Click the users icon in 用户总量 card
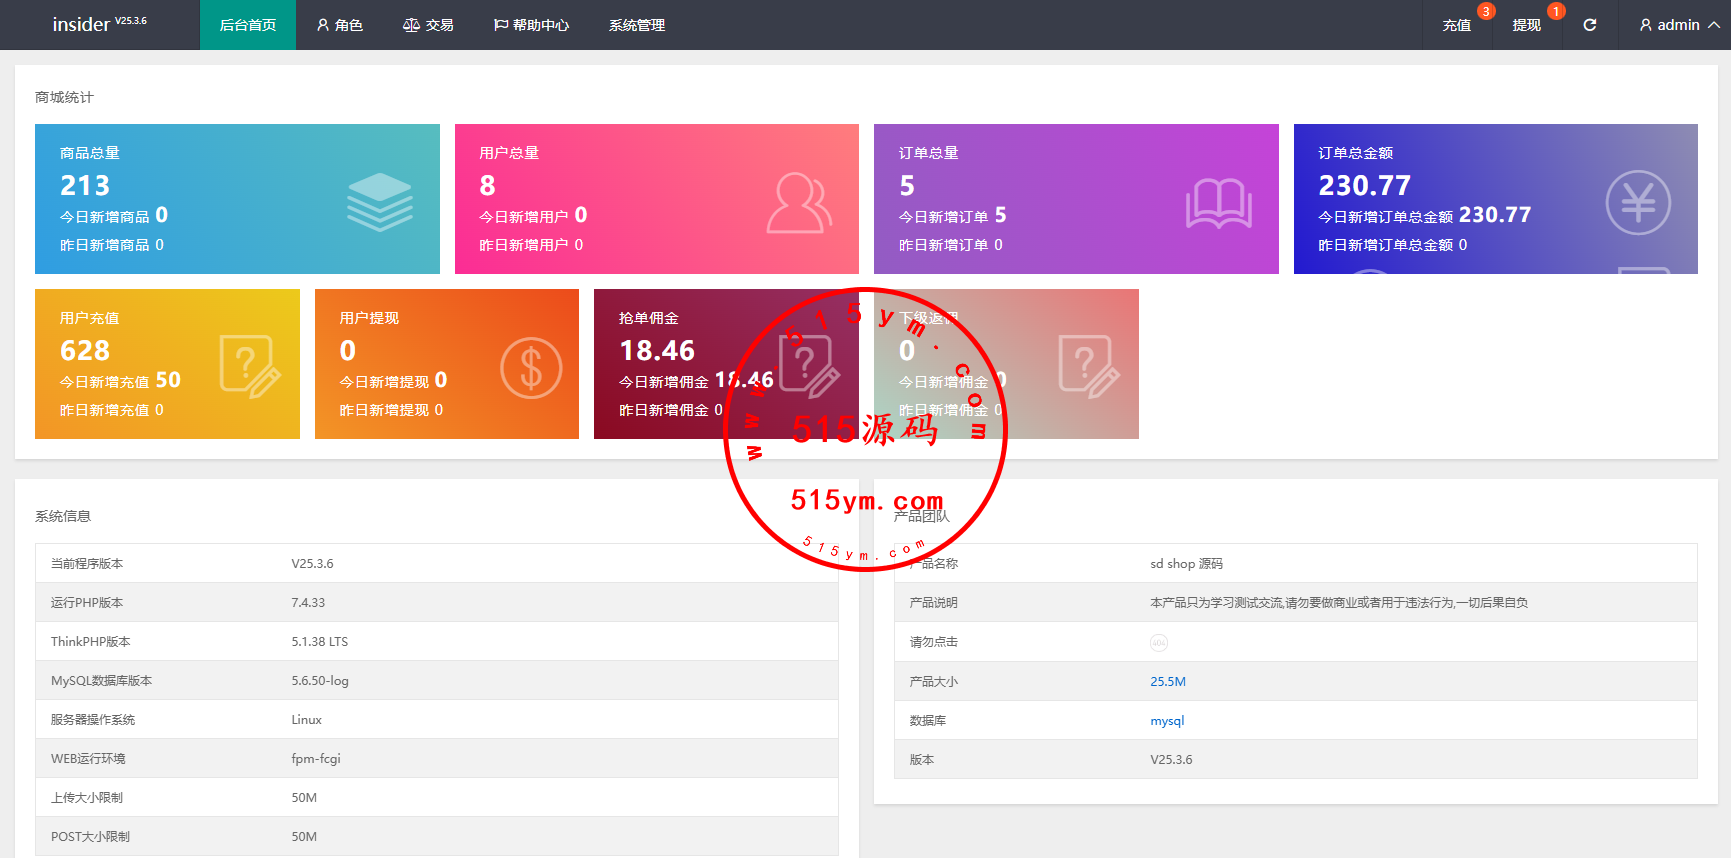Viewport: 1731px width, 858px height. pyautogui.click(x=798, y=203)
